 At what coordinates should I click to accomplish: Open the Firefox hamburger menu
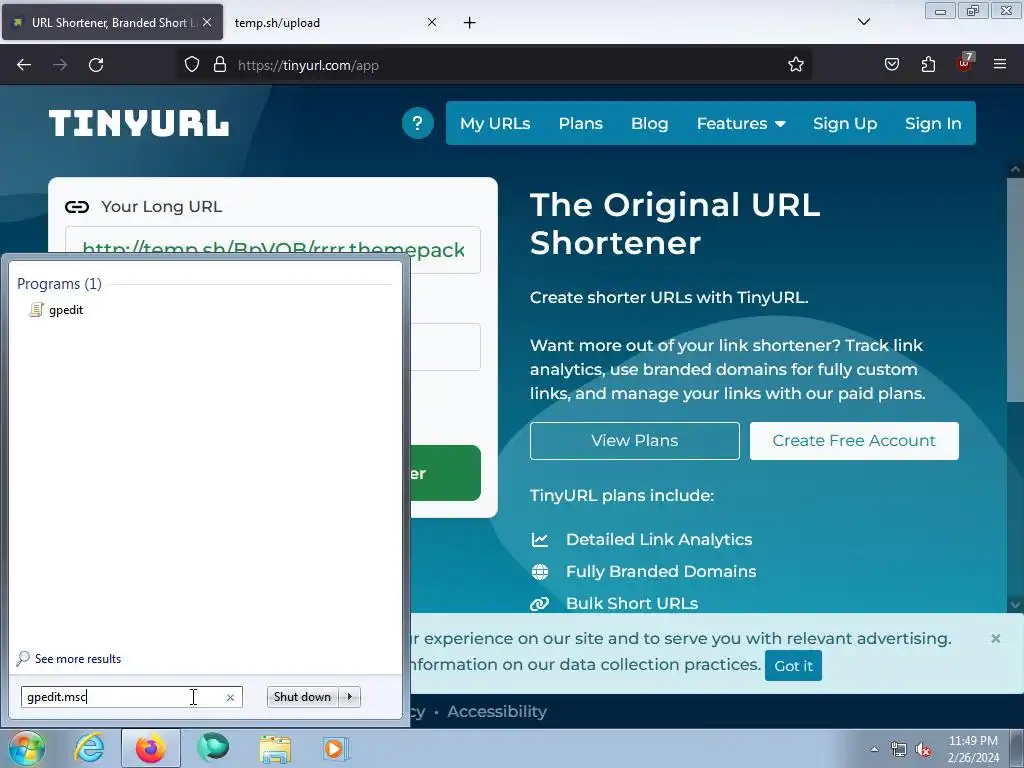point(1000,65)
